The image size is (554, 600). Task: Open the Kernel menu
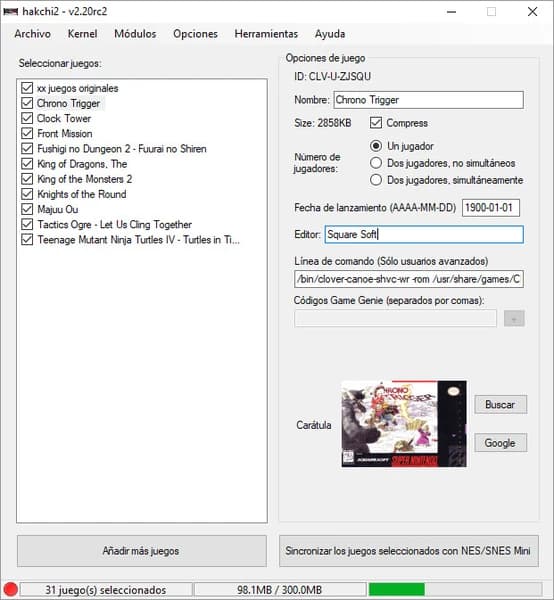click(x=82, y=34)
